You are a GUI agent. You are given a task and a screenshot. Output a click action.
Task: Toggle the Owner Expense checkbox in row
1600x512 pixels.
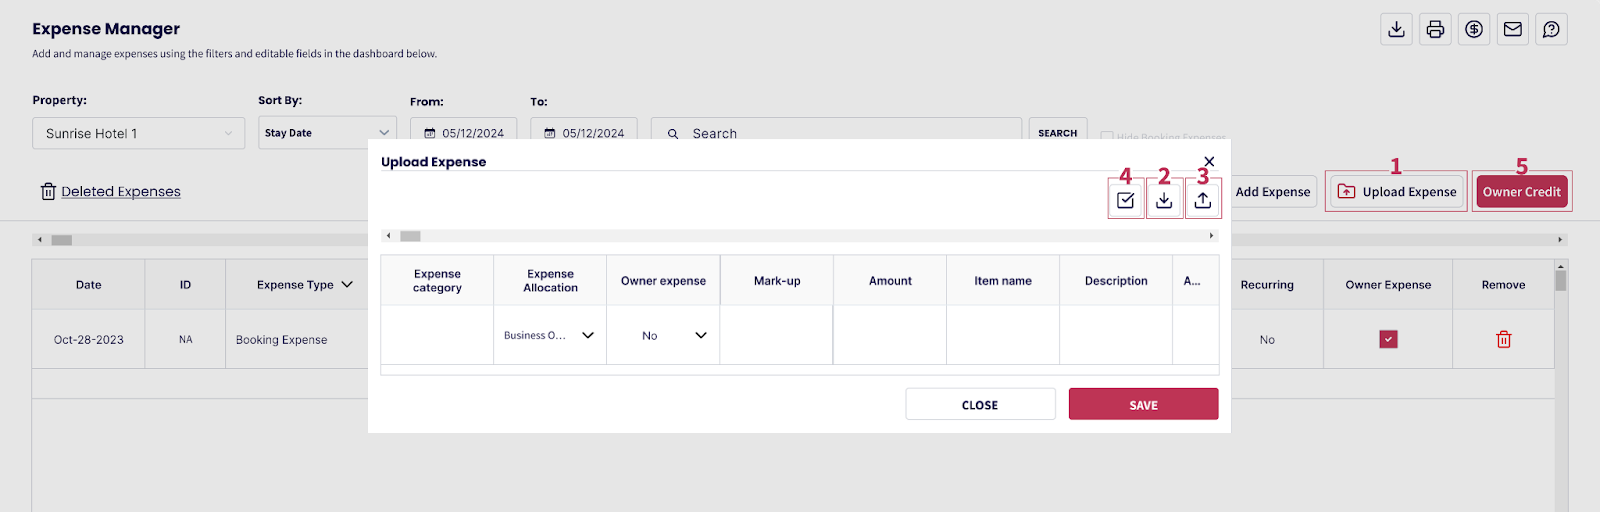click(x=1388, y=339)
